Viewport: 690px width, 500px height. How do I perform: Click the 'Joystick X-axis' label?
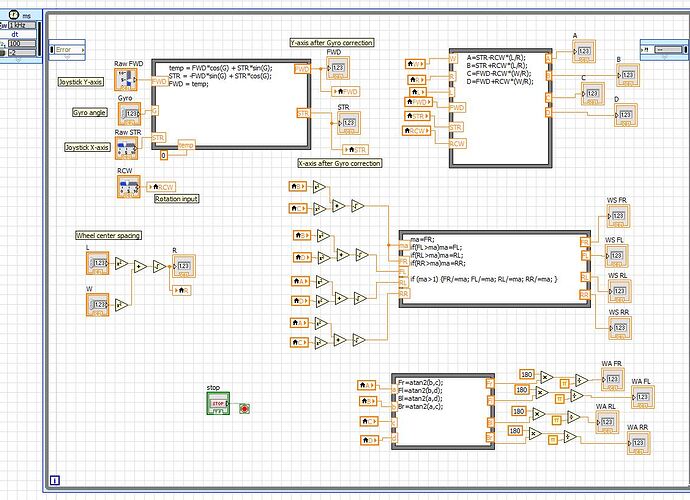(x=87, y=147)
